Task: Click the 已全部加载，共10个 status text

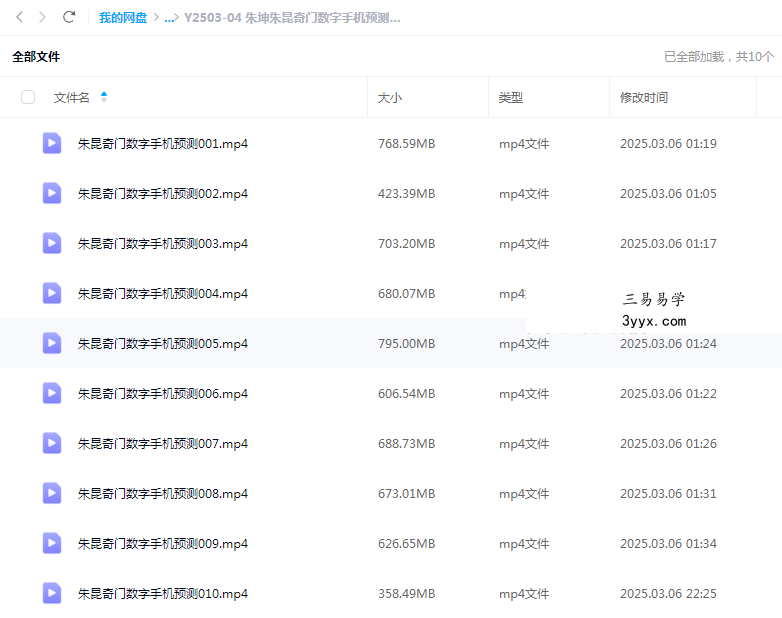Action: [719, 56]
